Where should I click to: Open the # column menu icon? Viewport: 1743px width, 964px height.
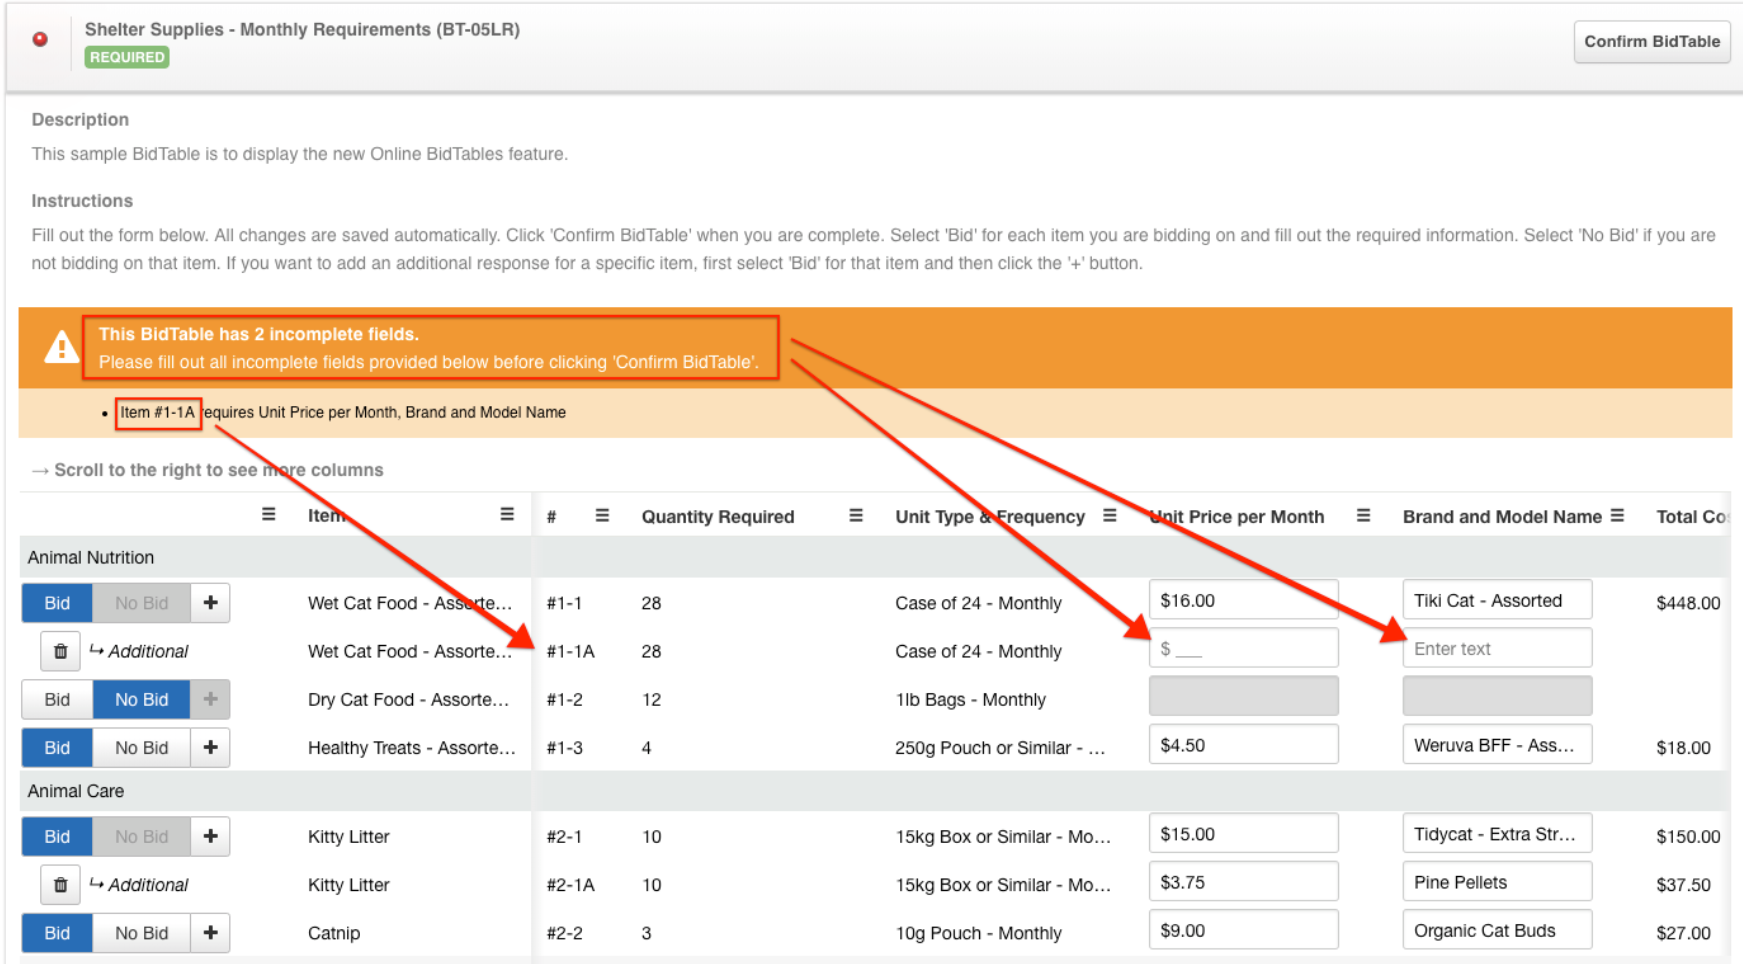tap(602, 516)
